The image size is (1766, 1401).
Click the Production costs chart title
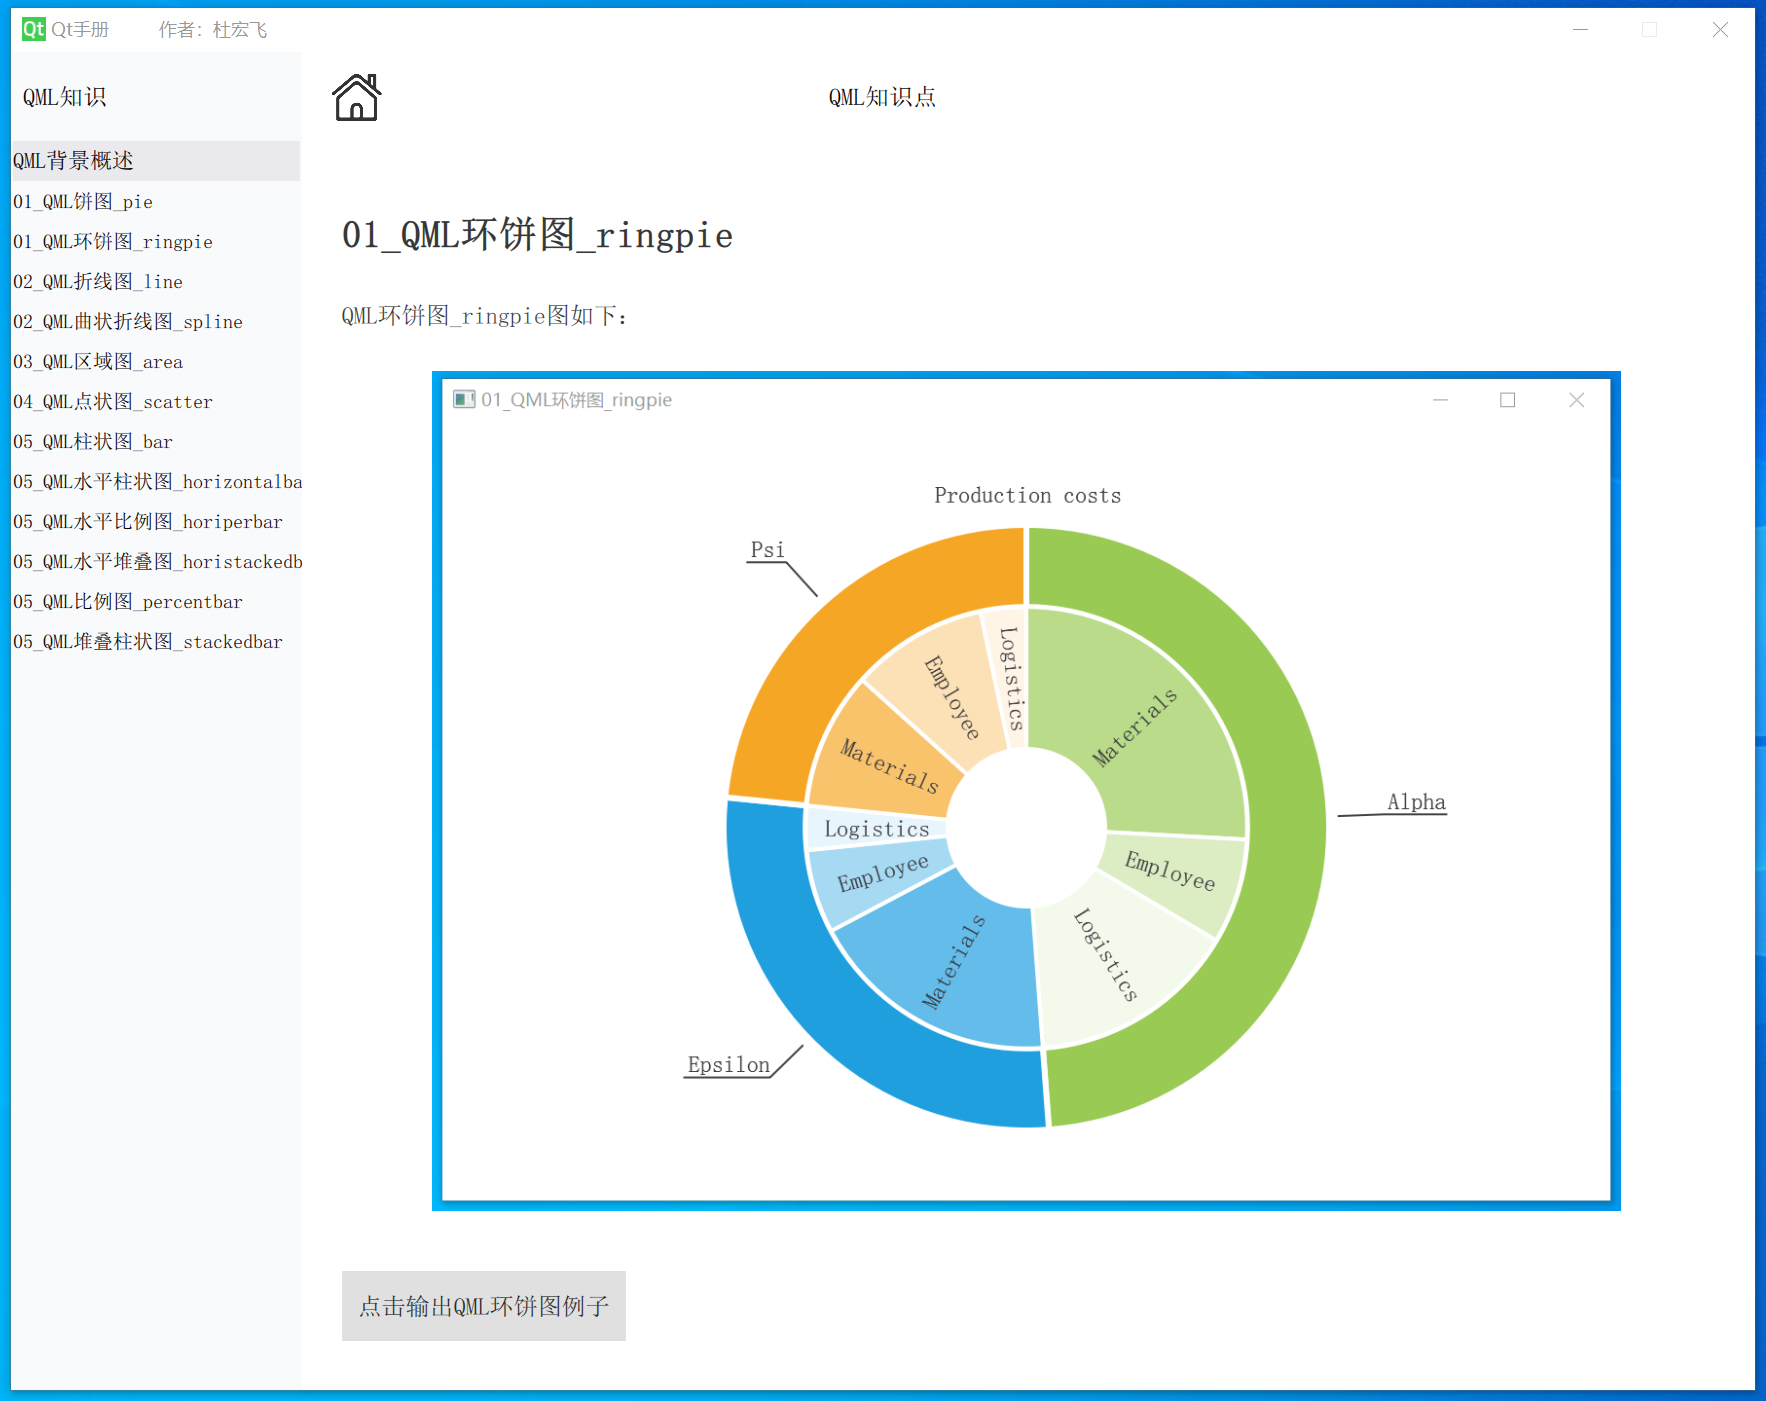point(1027,495)
